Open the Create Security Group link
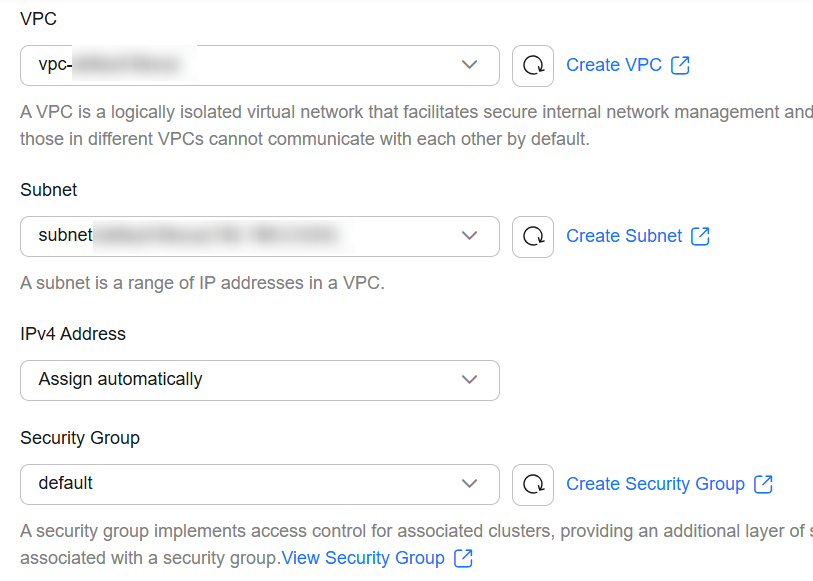The width and height of the screenshot is (813, 581). coord(655,484)
